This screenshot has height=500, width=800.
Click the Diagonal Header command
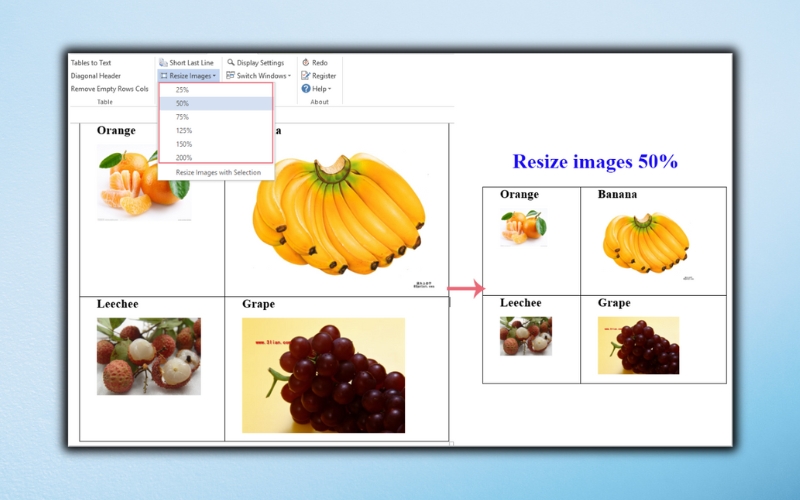96,76
